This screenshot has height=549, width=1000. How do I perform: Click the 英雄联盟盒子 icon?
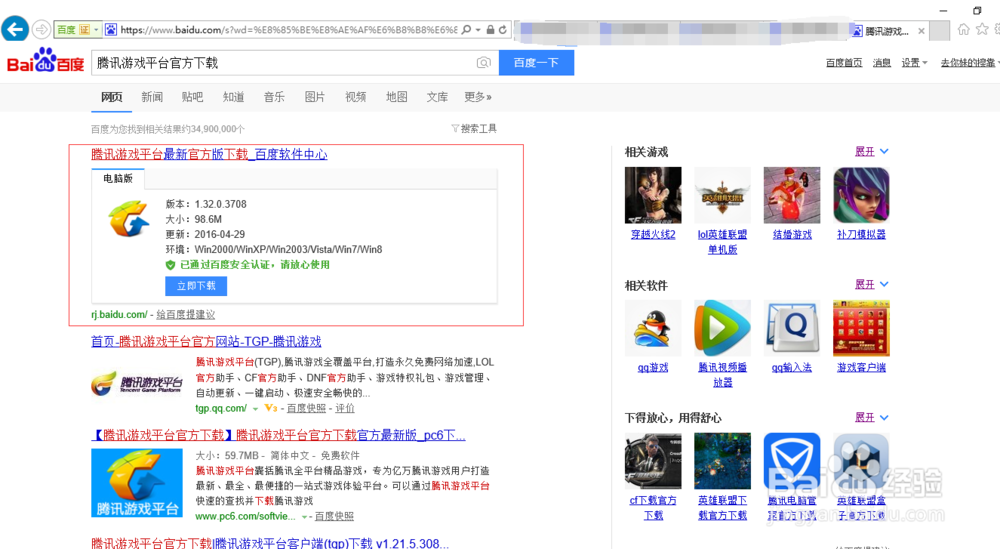point(861,461)
